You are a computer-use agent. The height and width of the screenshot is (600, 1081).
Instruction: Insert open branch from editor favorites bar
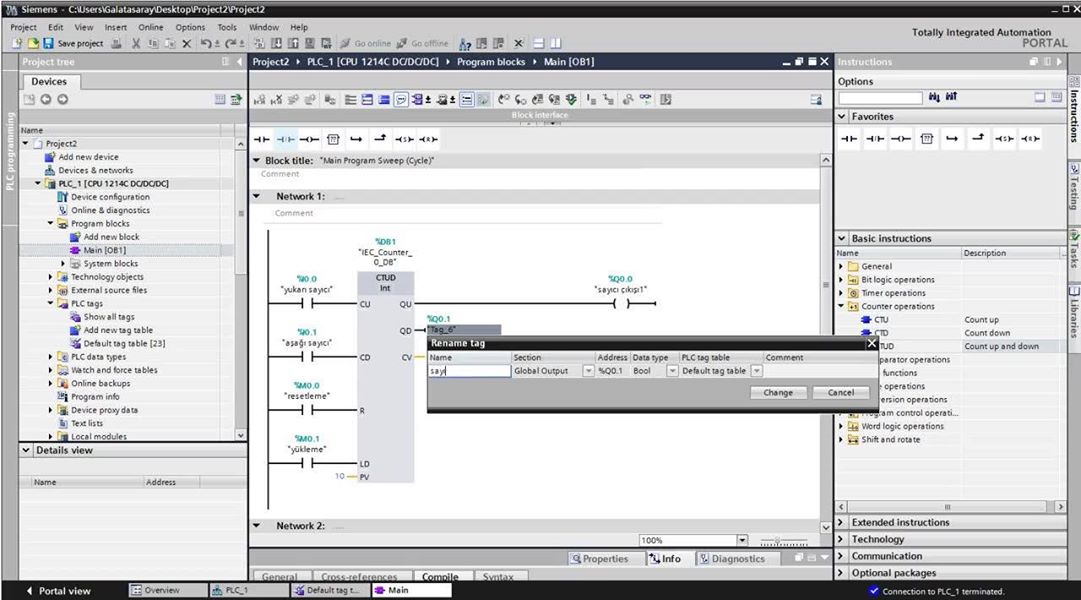pyautogui.click(x=356, y=139)
